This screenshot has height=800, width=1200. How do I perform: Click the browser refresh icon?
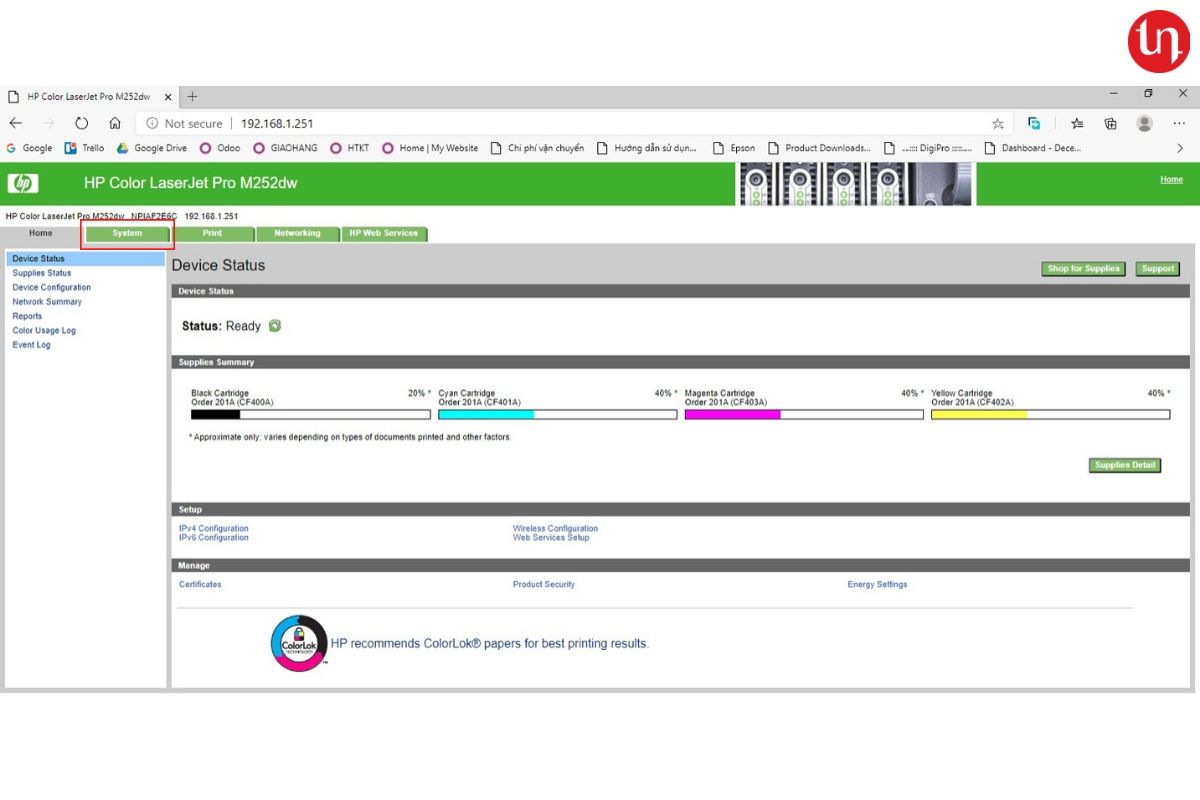coord(82,123)
